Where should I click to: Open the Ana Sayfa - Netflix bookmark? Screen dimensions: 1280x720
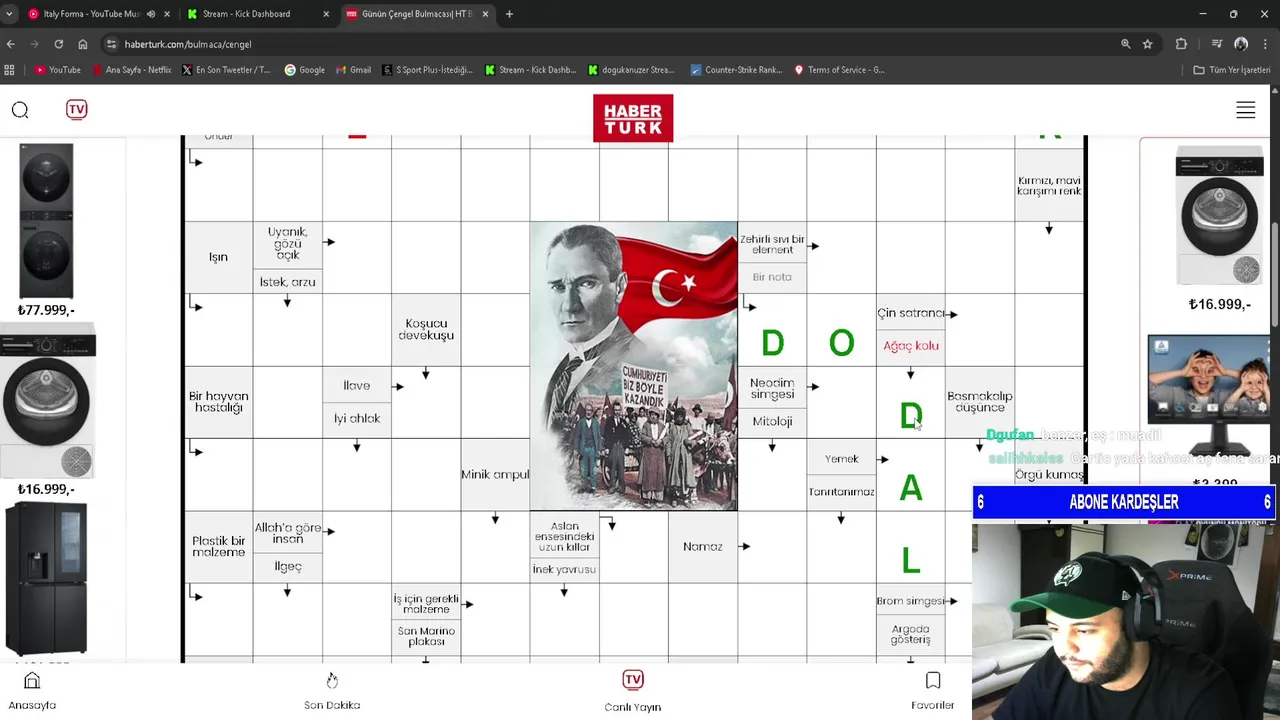(x=131, y=70)
